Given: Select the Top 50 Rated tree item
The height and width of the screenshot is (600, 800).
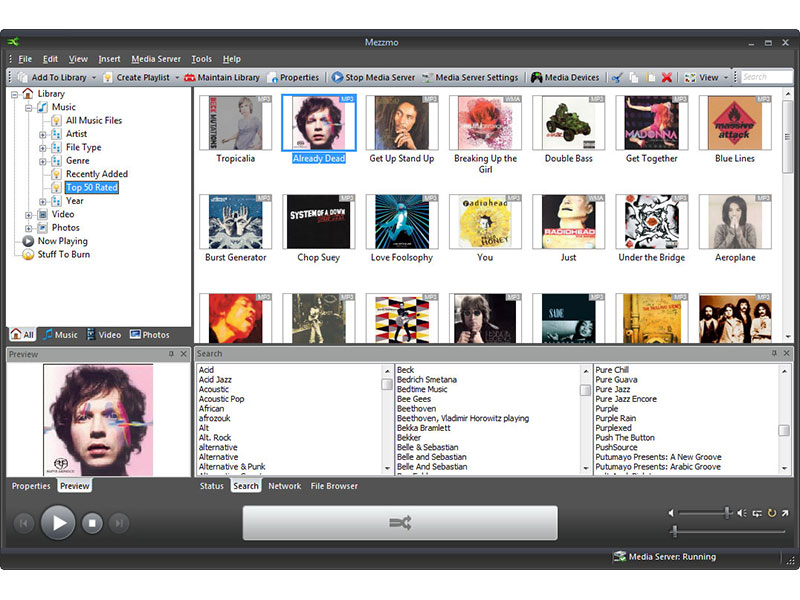Looking at the screenshot, I should coord(92,187).
